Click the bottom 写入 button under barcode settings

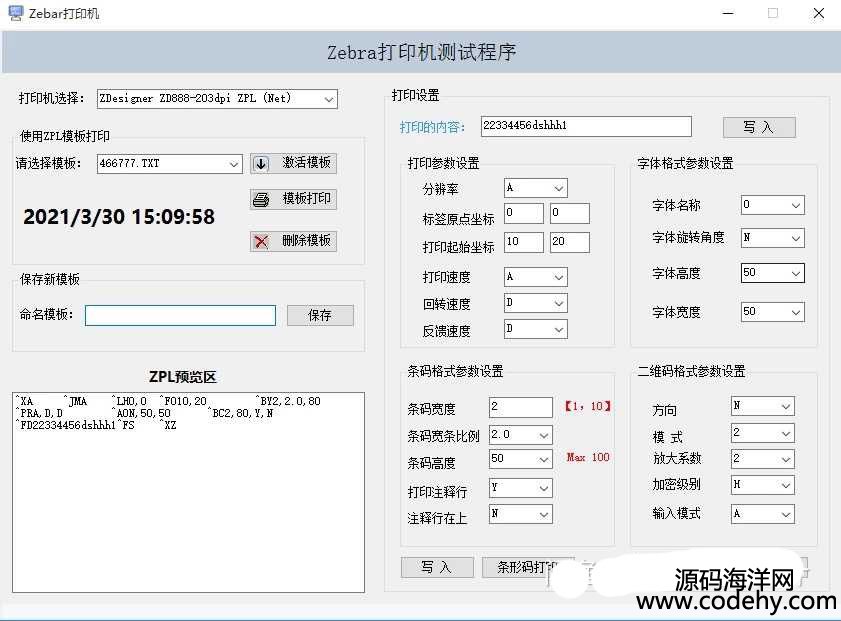tap(437, 567)
